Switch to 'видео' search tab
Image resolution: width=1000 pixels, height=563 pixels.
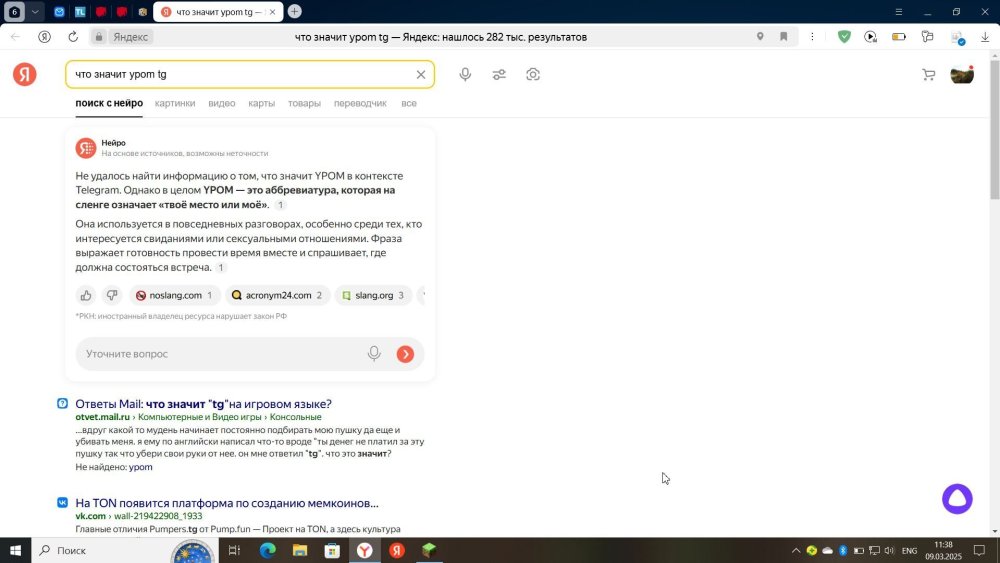coord(221,103)
